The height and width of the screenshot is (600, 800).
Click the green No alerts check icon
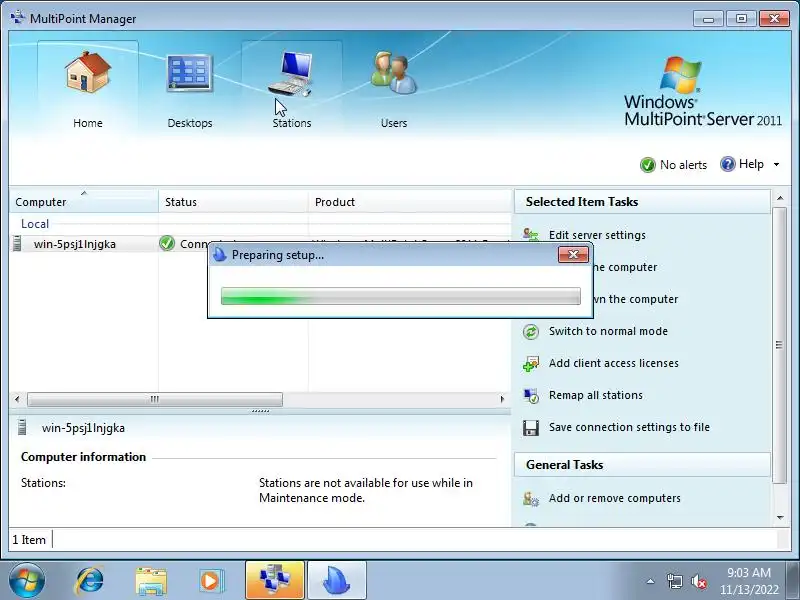[647, 165]
